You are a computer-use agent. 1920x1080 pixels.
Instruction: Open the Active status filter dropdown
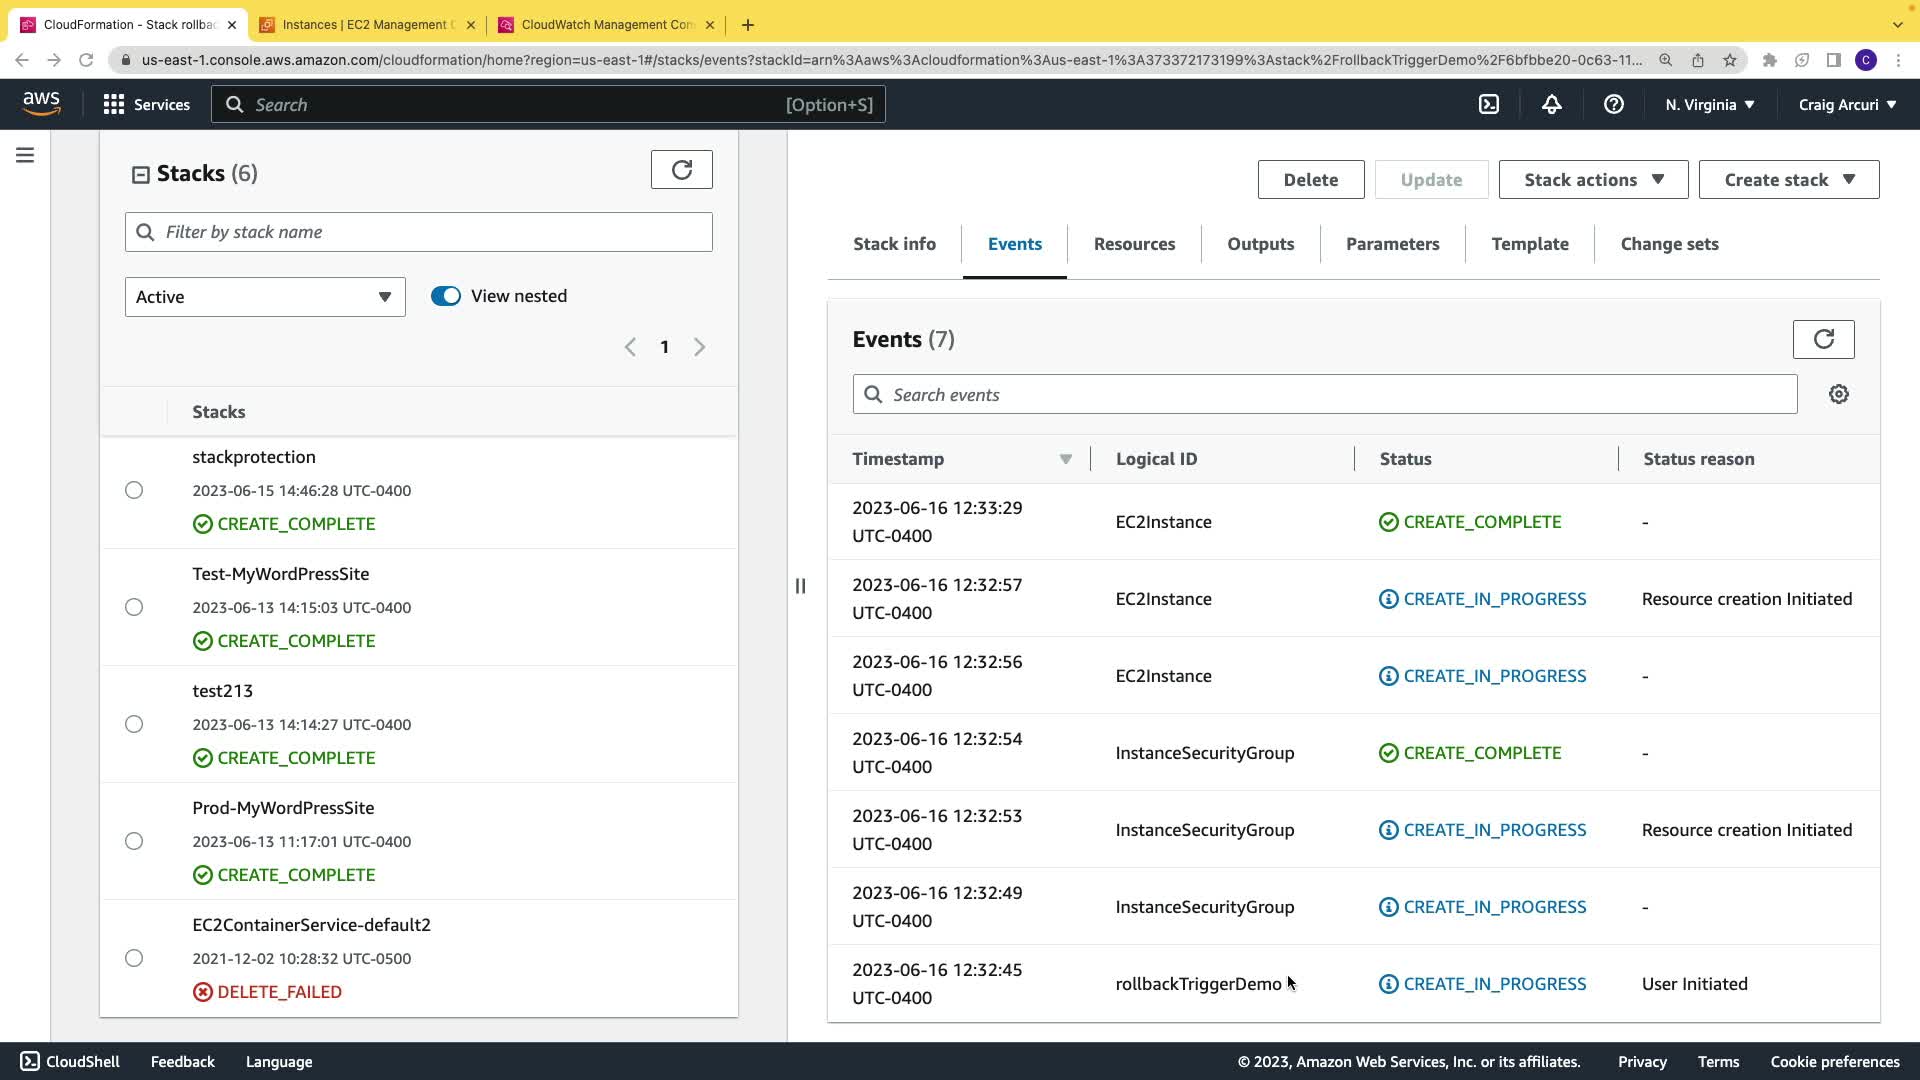point(265,297)
